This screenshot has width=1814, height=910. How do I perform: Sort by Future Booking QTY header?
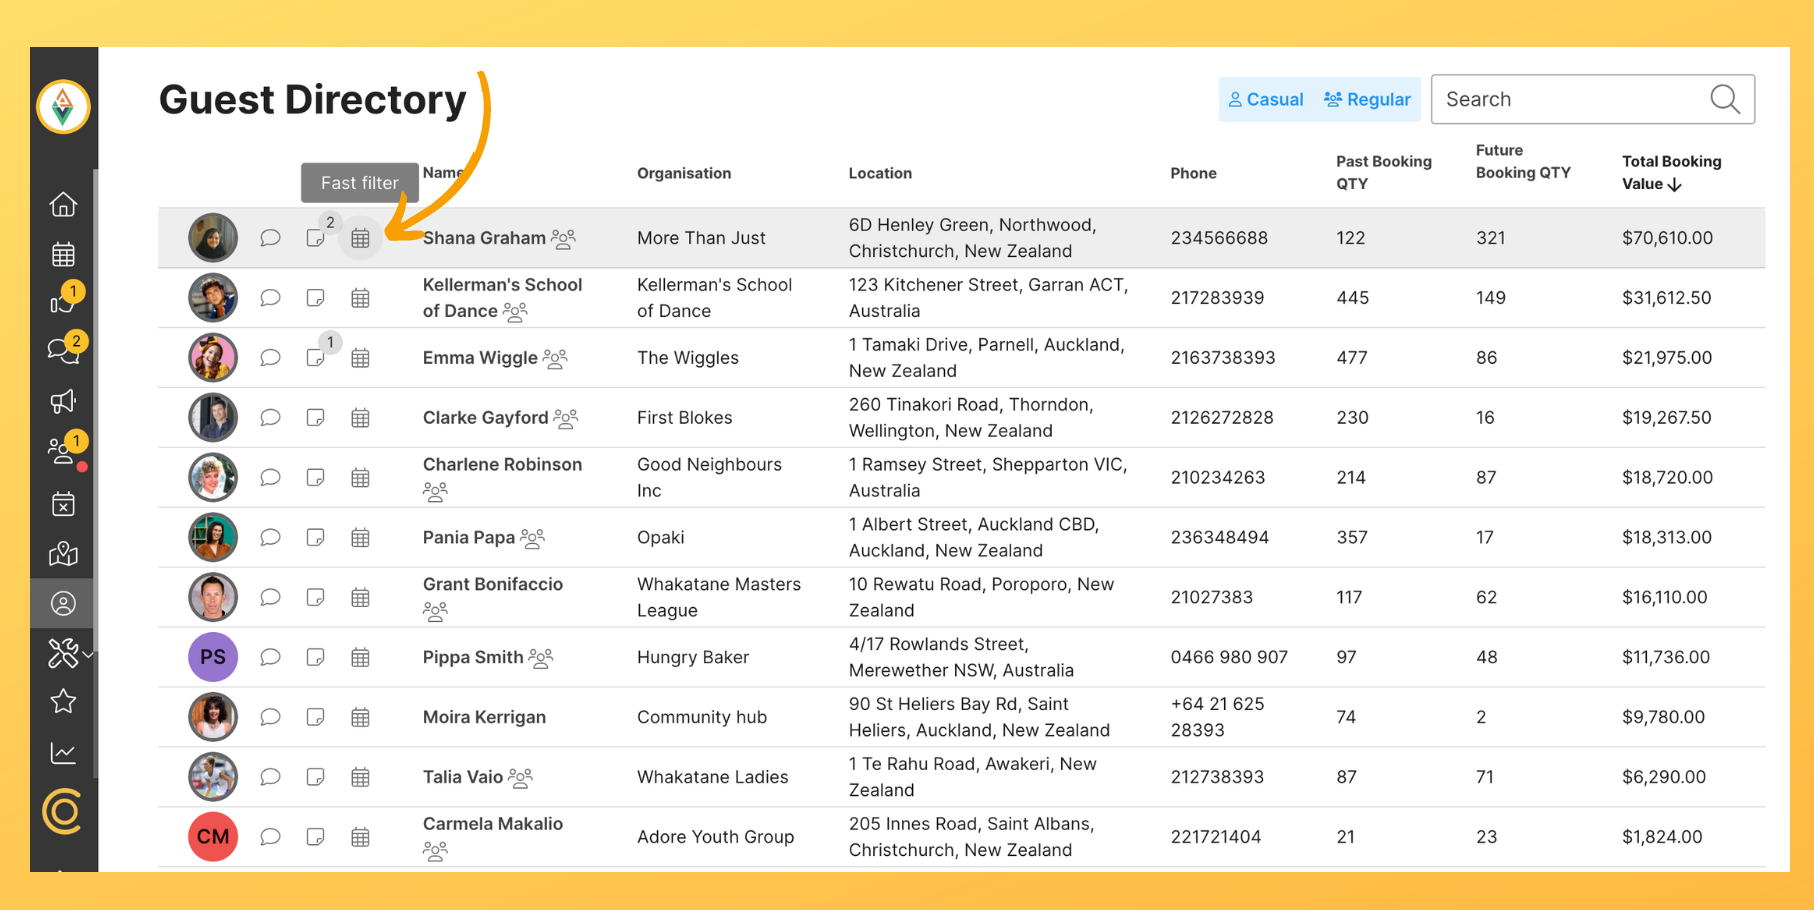click(1523, 161)
